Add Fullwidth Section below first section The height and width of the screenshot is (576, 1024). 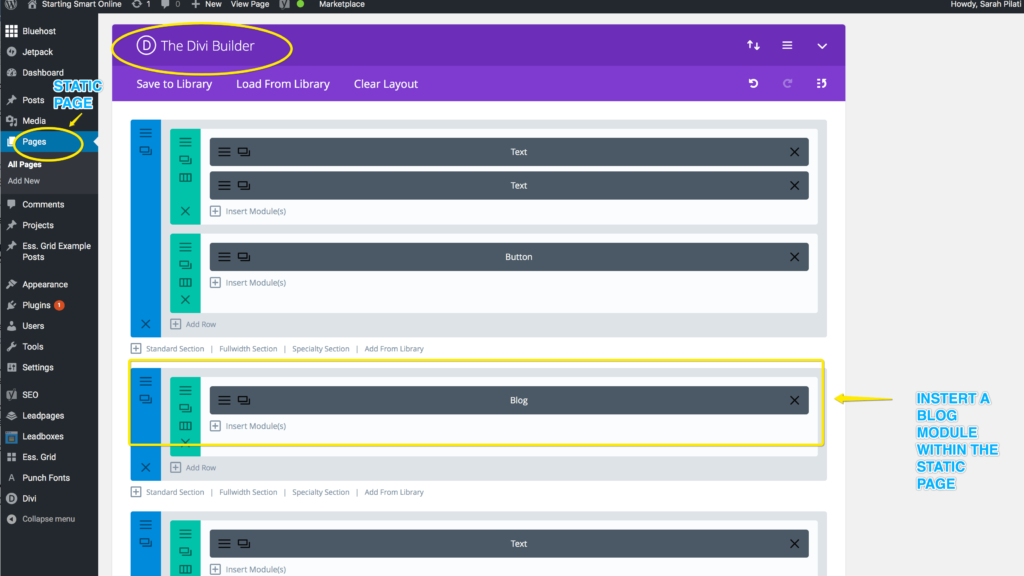point(248,349)
